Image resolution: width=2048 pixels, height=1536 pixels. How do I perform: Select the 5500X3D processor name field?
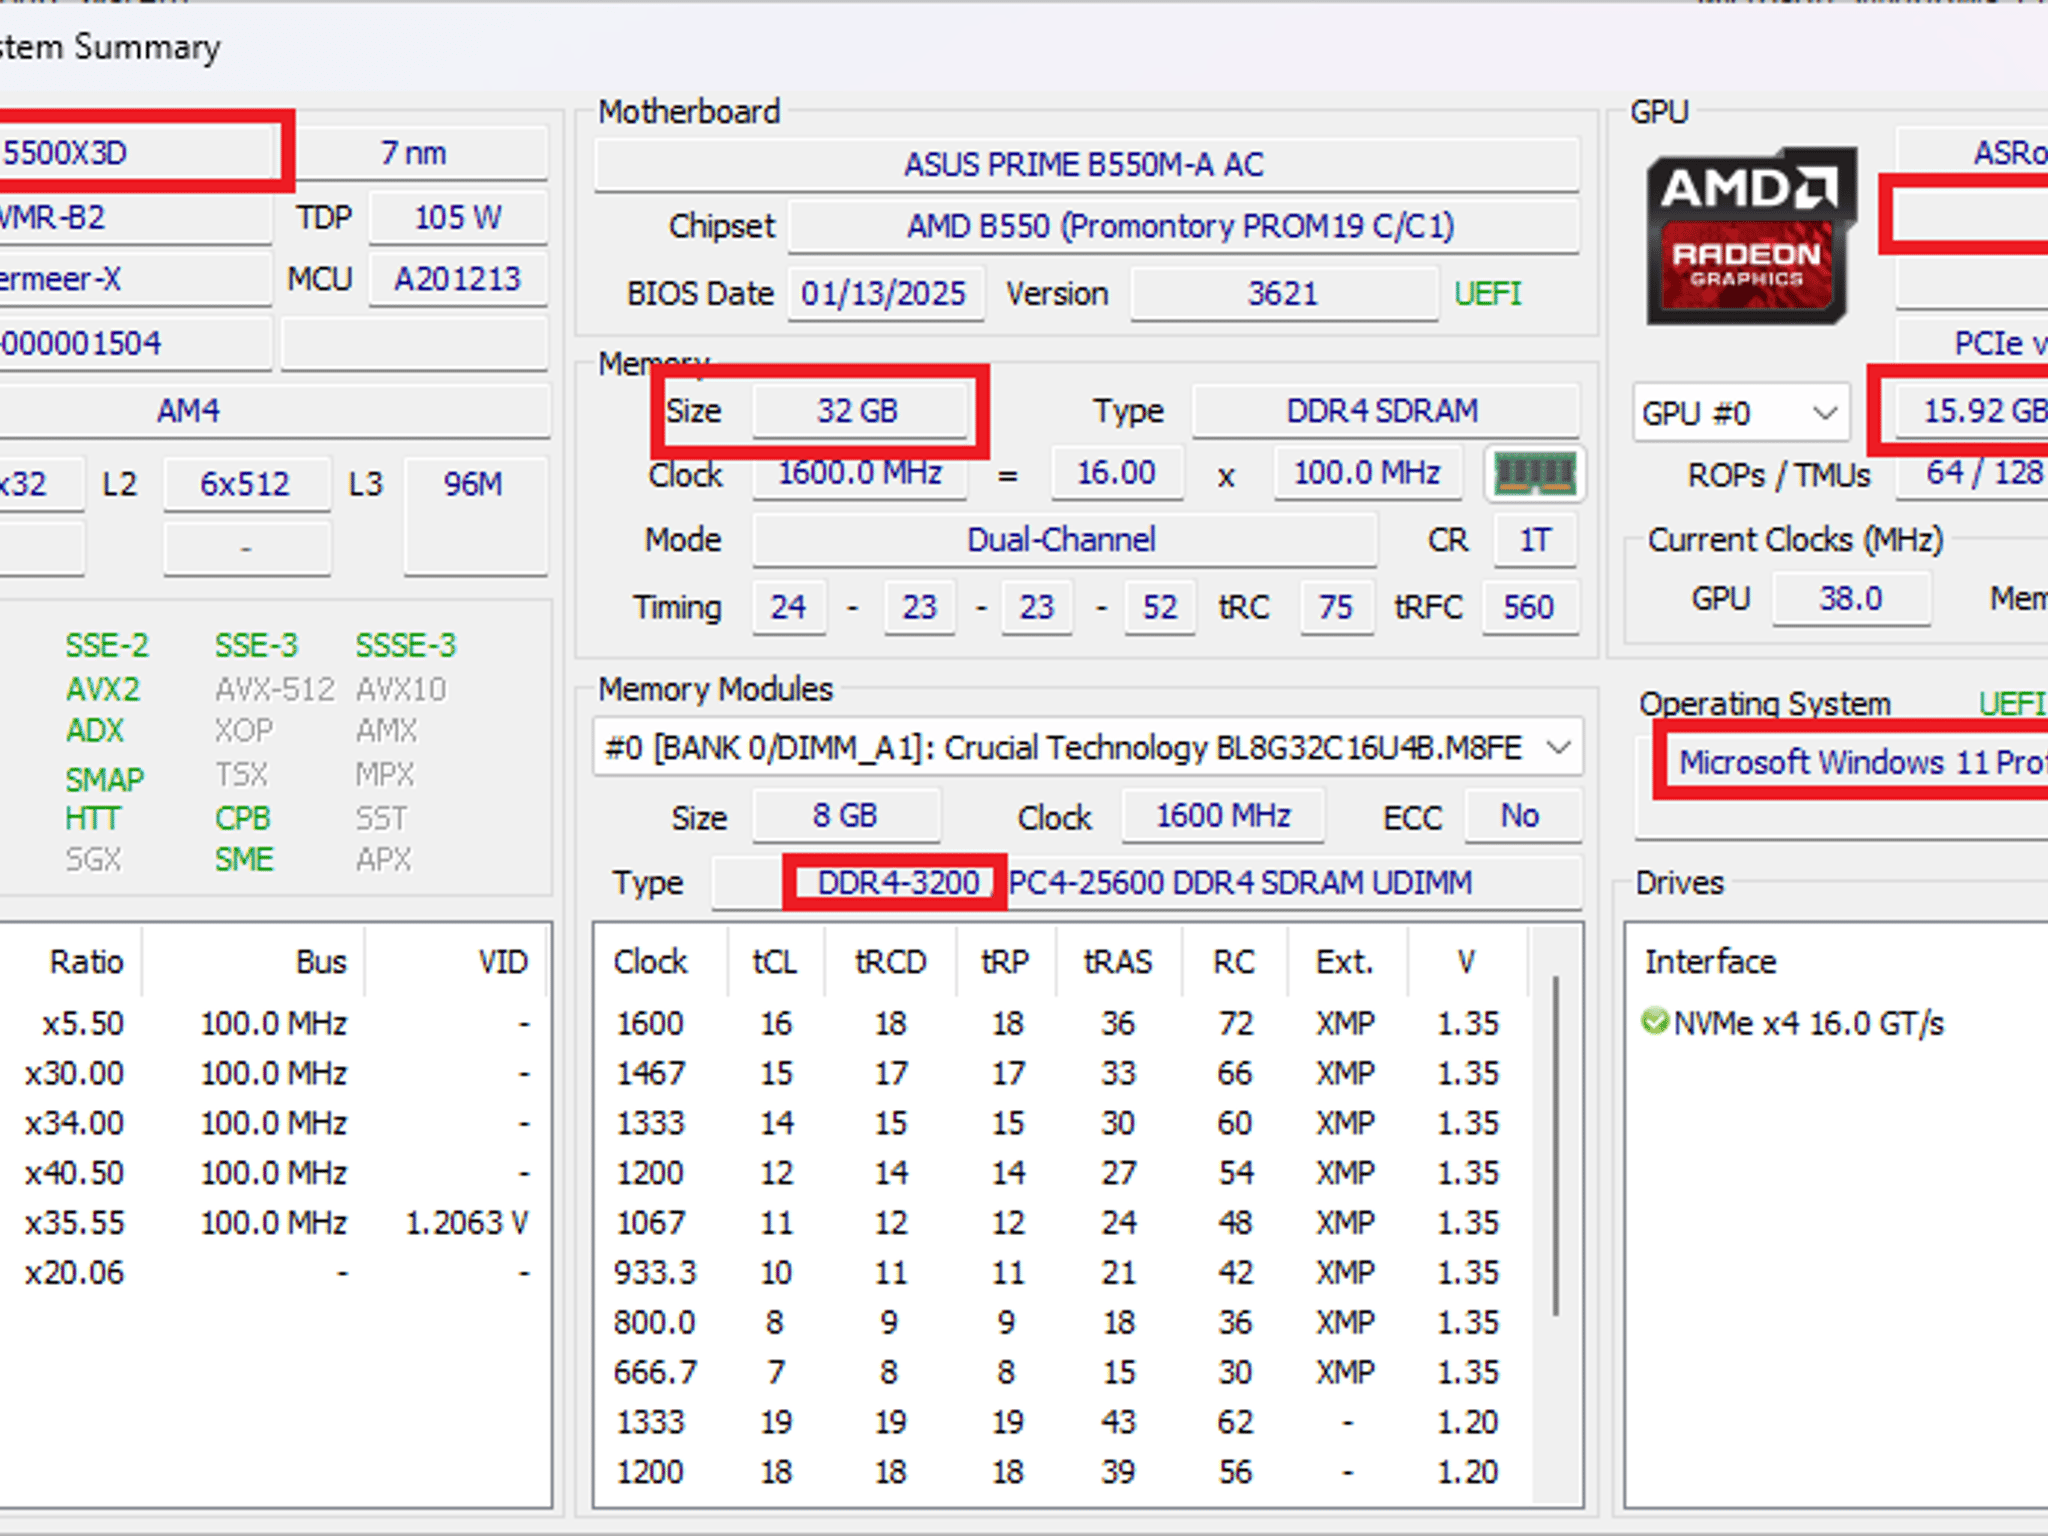coord(138,153)
